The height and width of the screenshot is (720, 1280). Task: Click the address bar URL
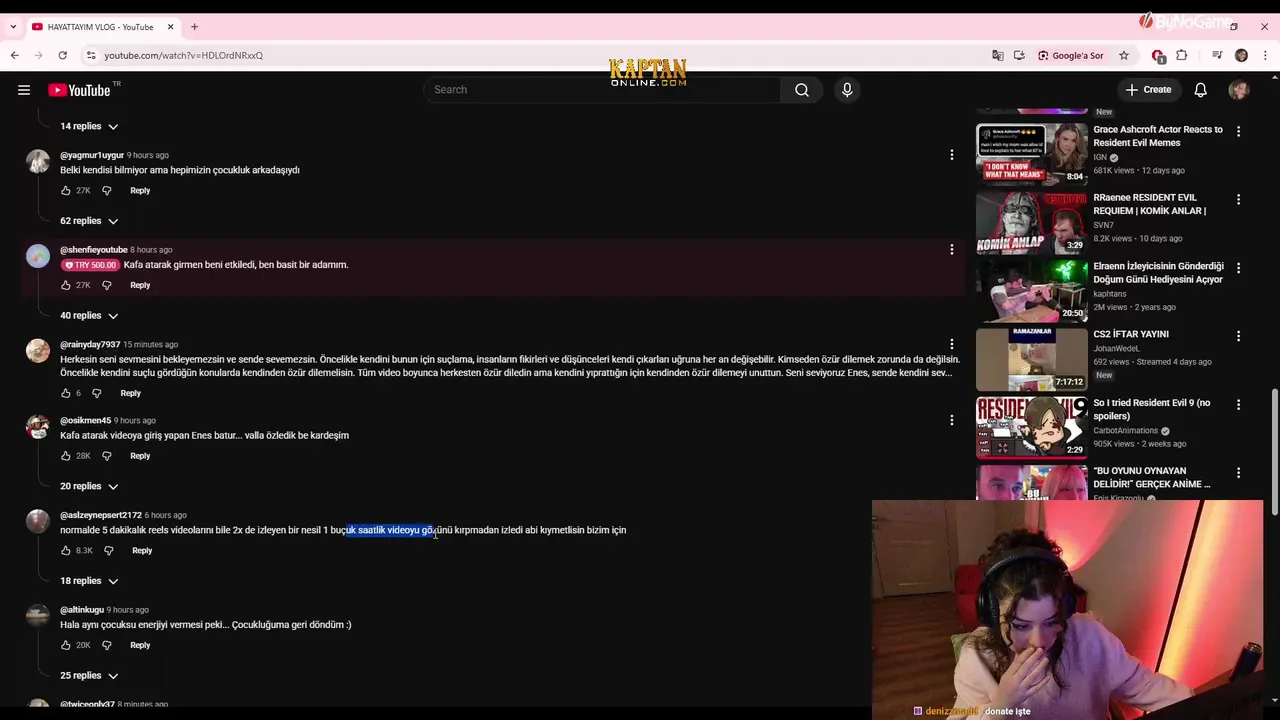click(x=183, y=55)
